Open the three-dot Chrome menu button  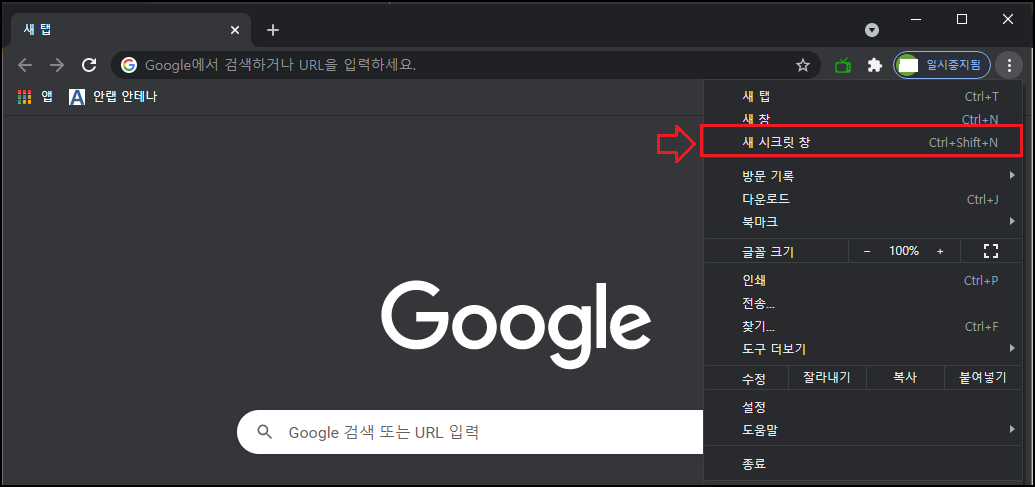pos(1009,65)
